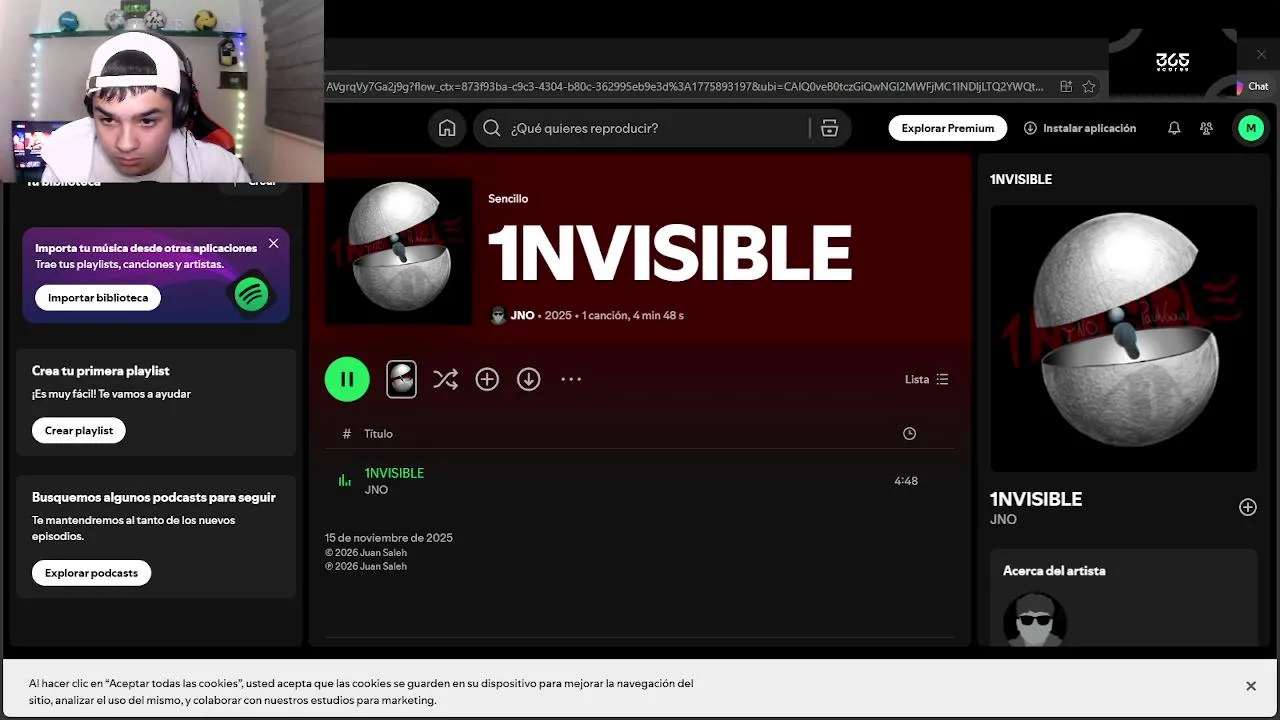Toggle shuffle for 1NVISIBLE

pos(445,379)
